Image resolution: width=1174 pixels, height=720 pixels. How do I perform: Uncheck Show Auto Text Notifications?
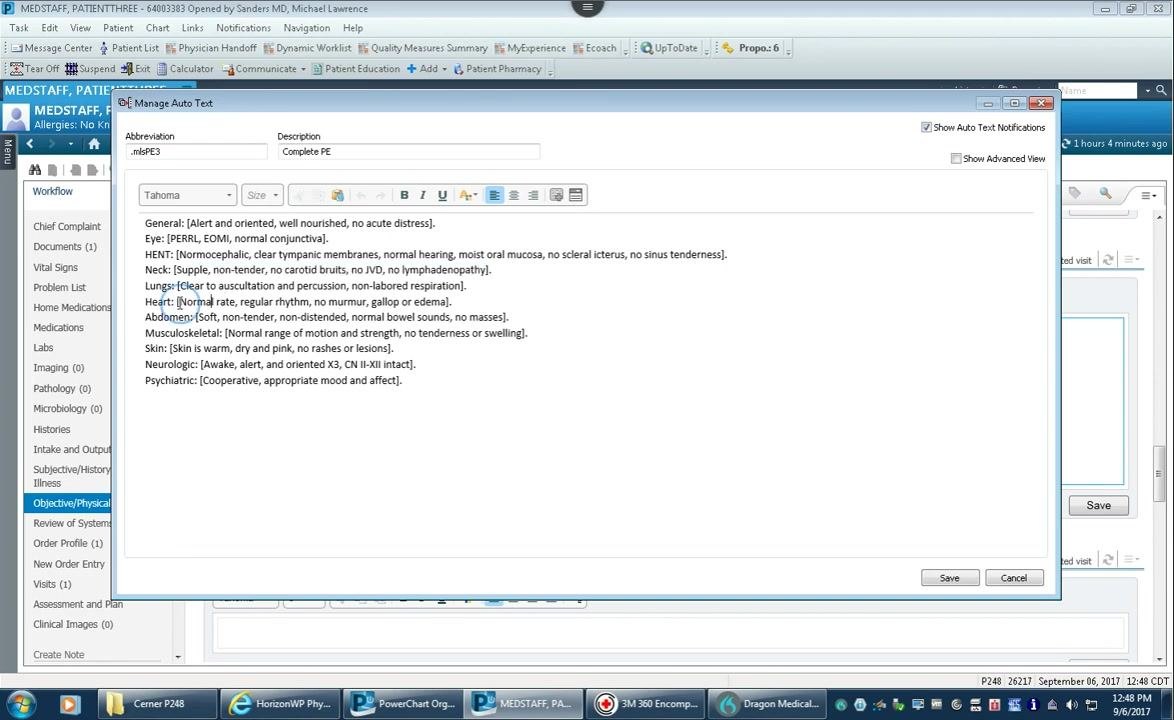(926, 127)
